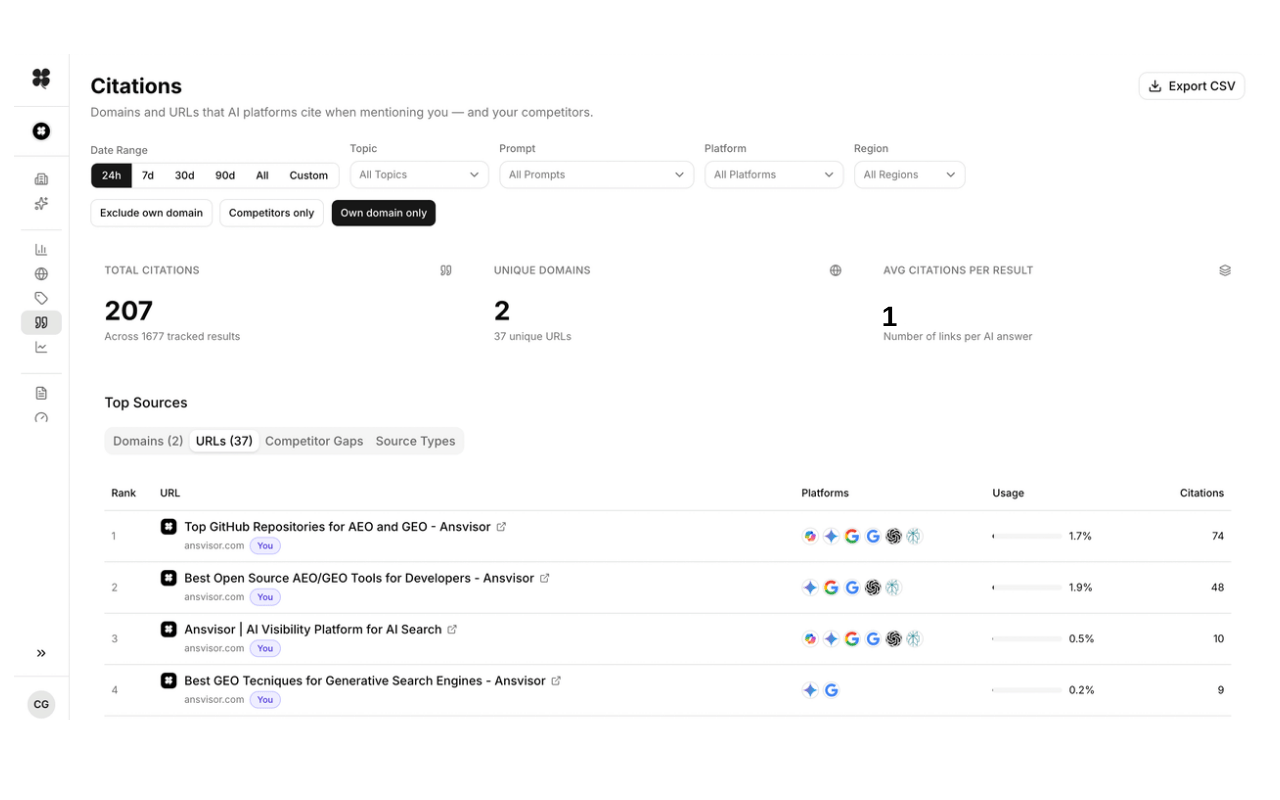Open the line chart sidebar section
Image resolution: width=1280 pixels, height=800 pixels.
tap(41, 347)
